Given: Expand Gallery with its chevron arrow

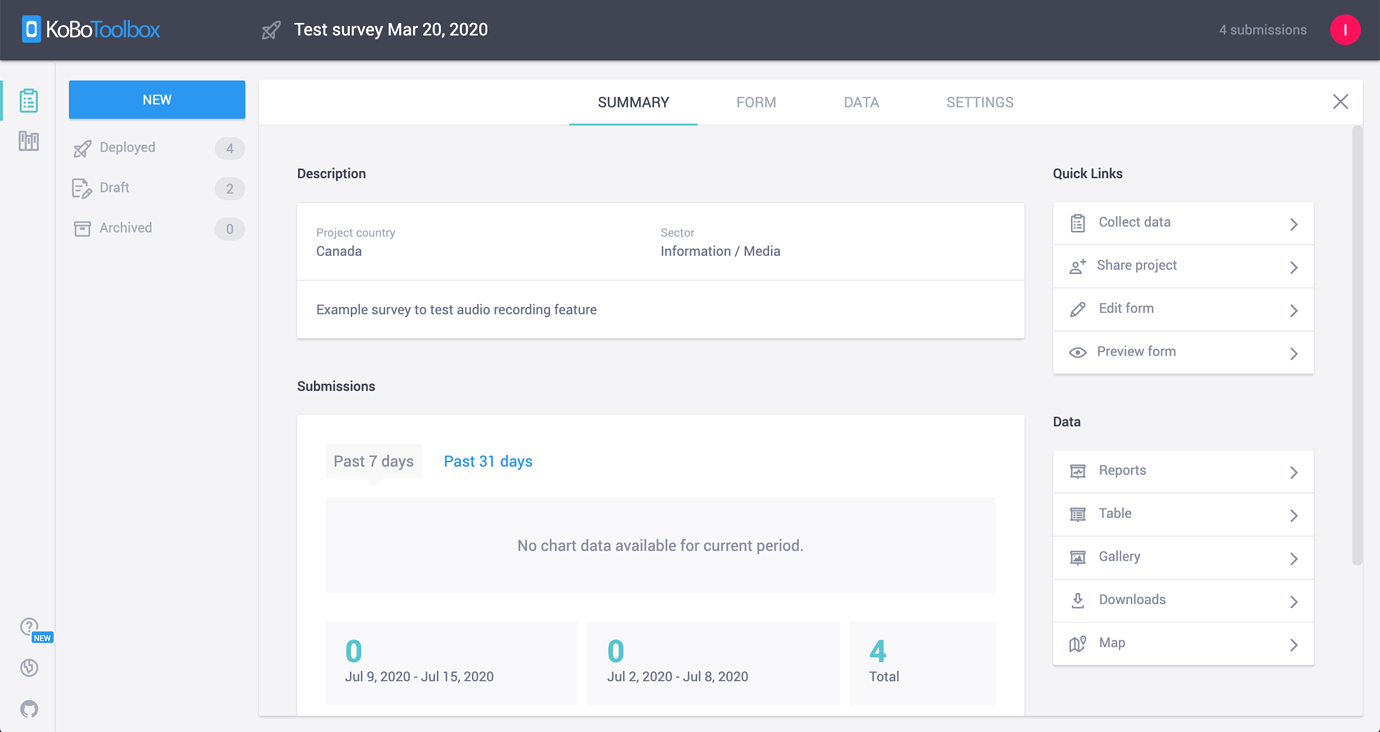Looking at the screenshot, I should point(1293,557).
